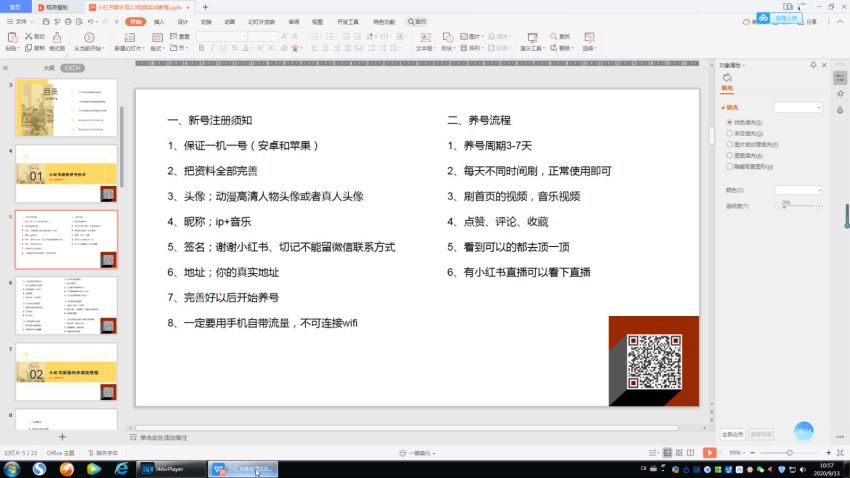Click the Search box in ribbon
Image resolution: width=850 pixels, height=478 pixels.
point(417,22)
